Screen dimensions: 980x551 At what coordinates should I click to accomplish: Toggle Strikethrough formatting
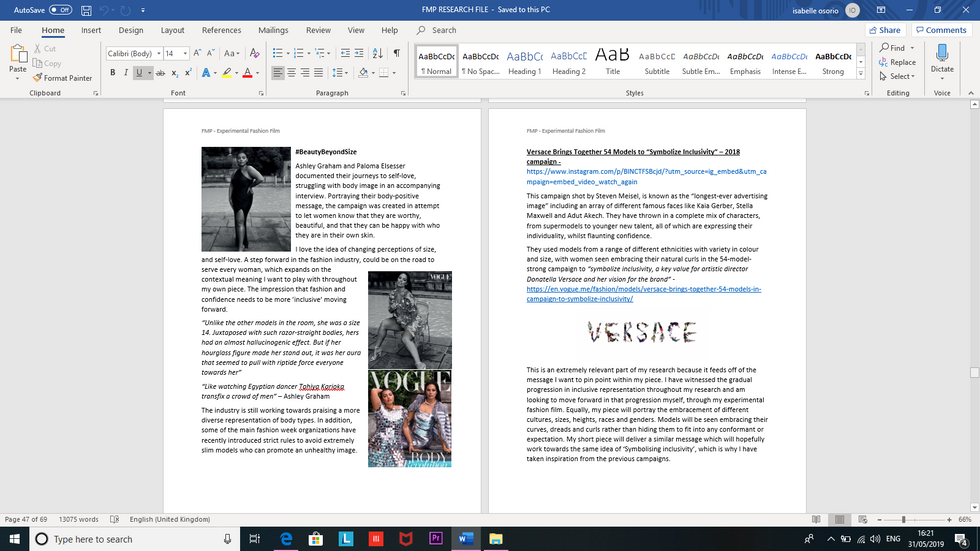point(161,72)
